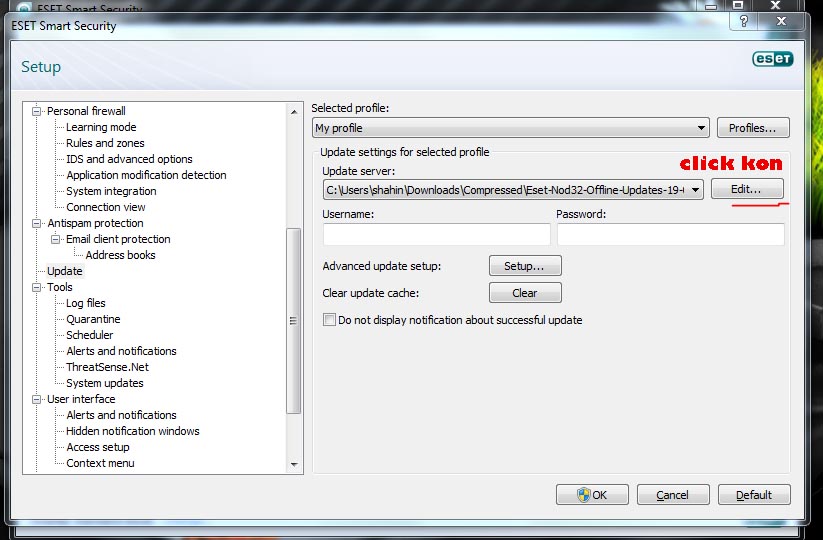This screenshot has height=540, width=823.
Task: Select System updates tree item
Action: (104, 383)
